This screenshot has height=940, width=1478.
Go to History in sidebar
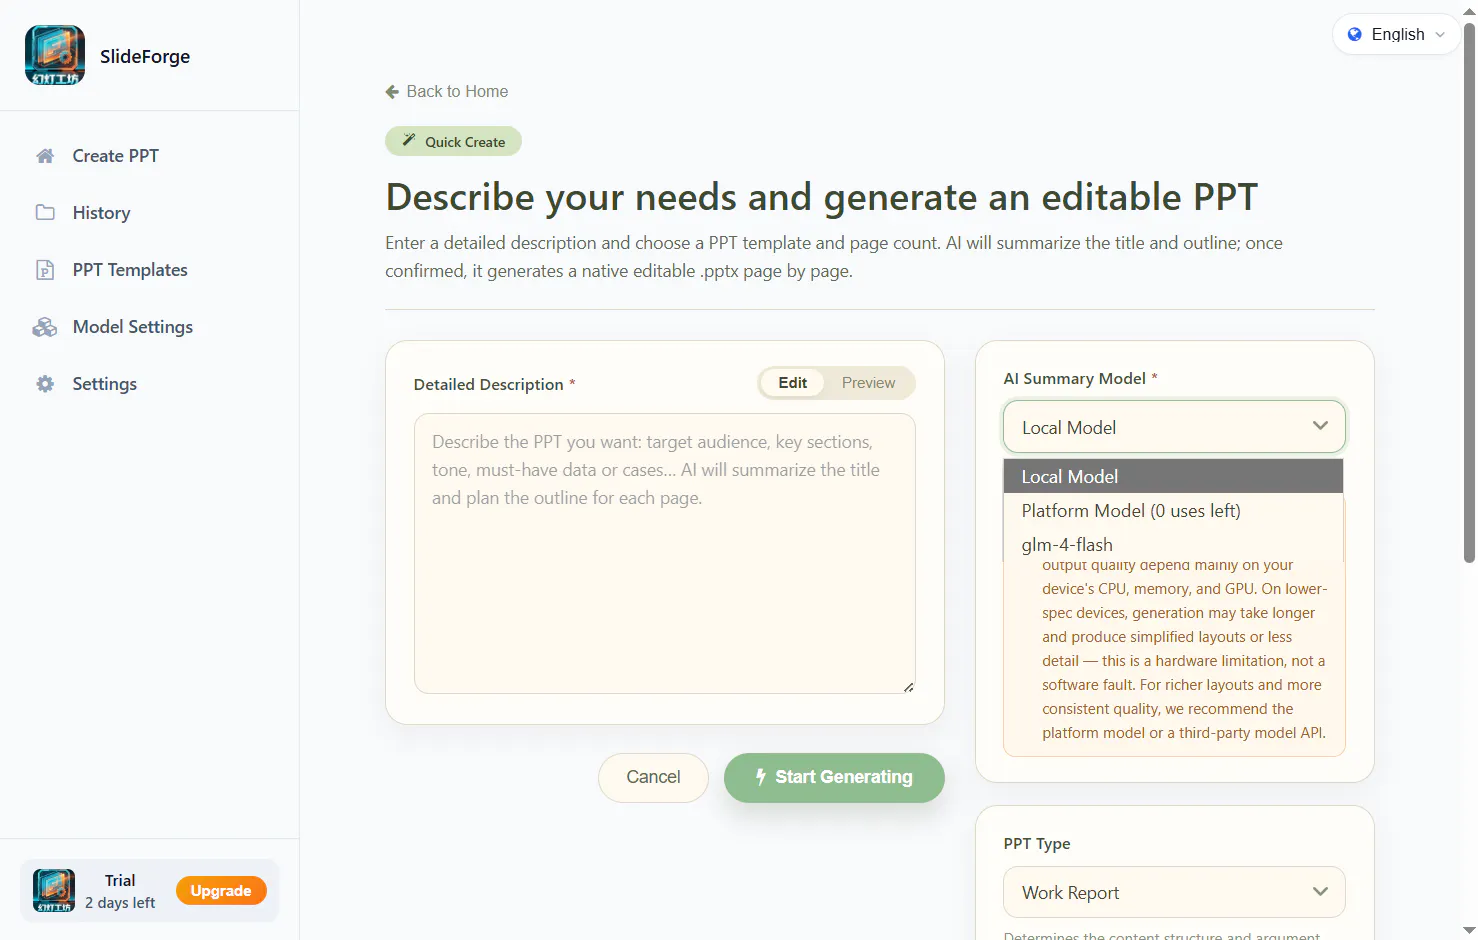(x=101, y=213)
